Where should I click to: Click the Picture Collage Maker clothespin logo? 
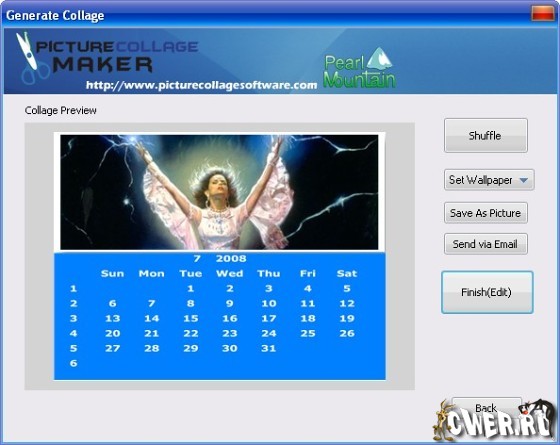[x=30, y=57]
